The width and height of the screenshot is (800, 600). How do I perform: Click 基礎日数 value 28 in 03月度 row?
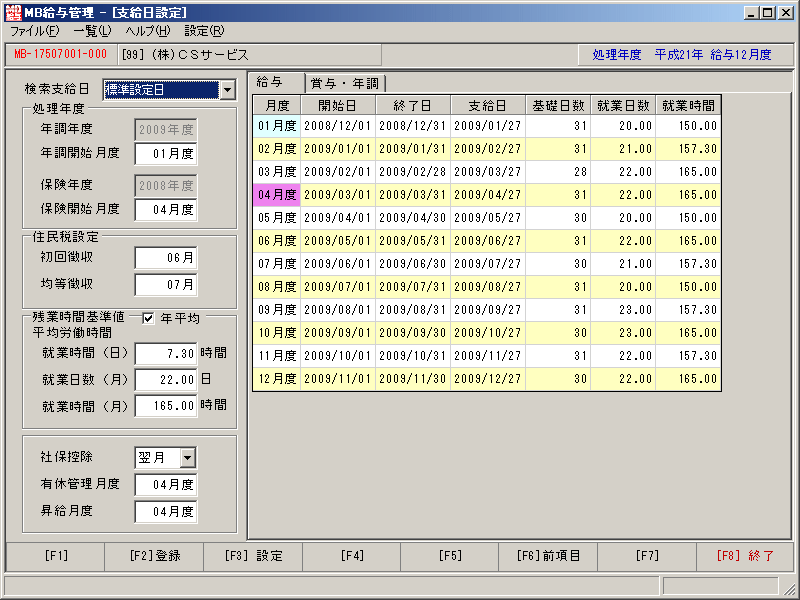[558, 172]
